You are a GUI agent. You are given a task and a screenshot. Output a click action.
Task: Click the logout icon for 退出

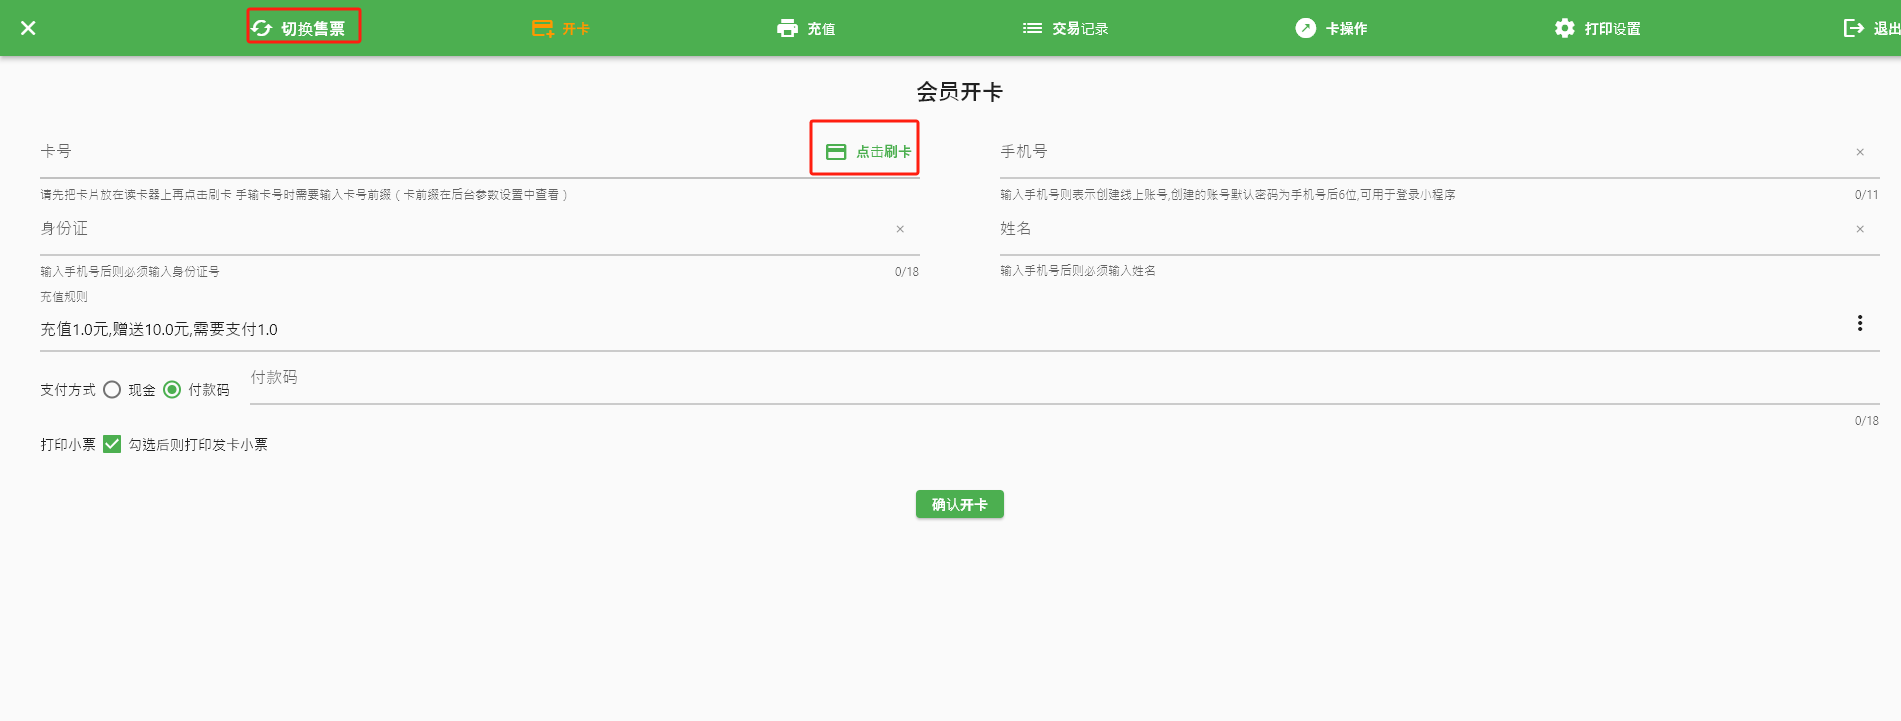[1853, 28]
